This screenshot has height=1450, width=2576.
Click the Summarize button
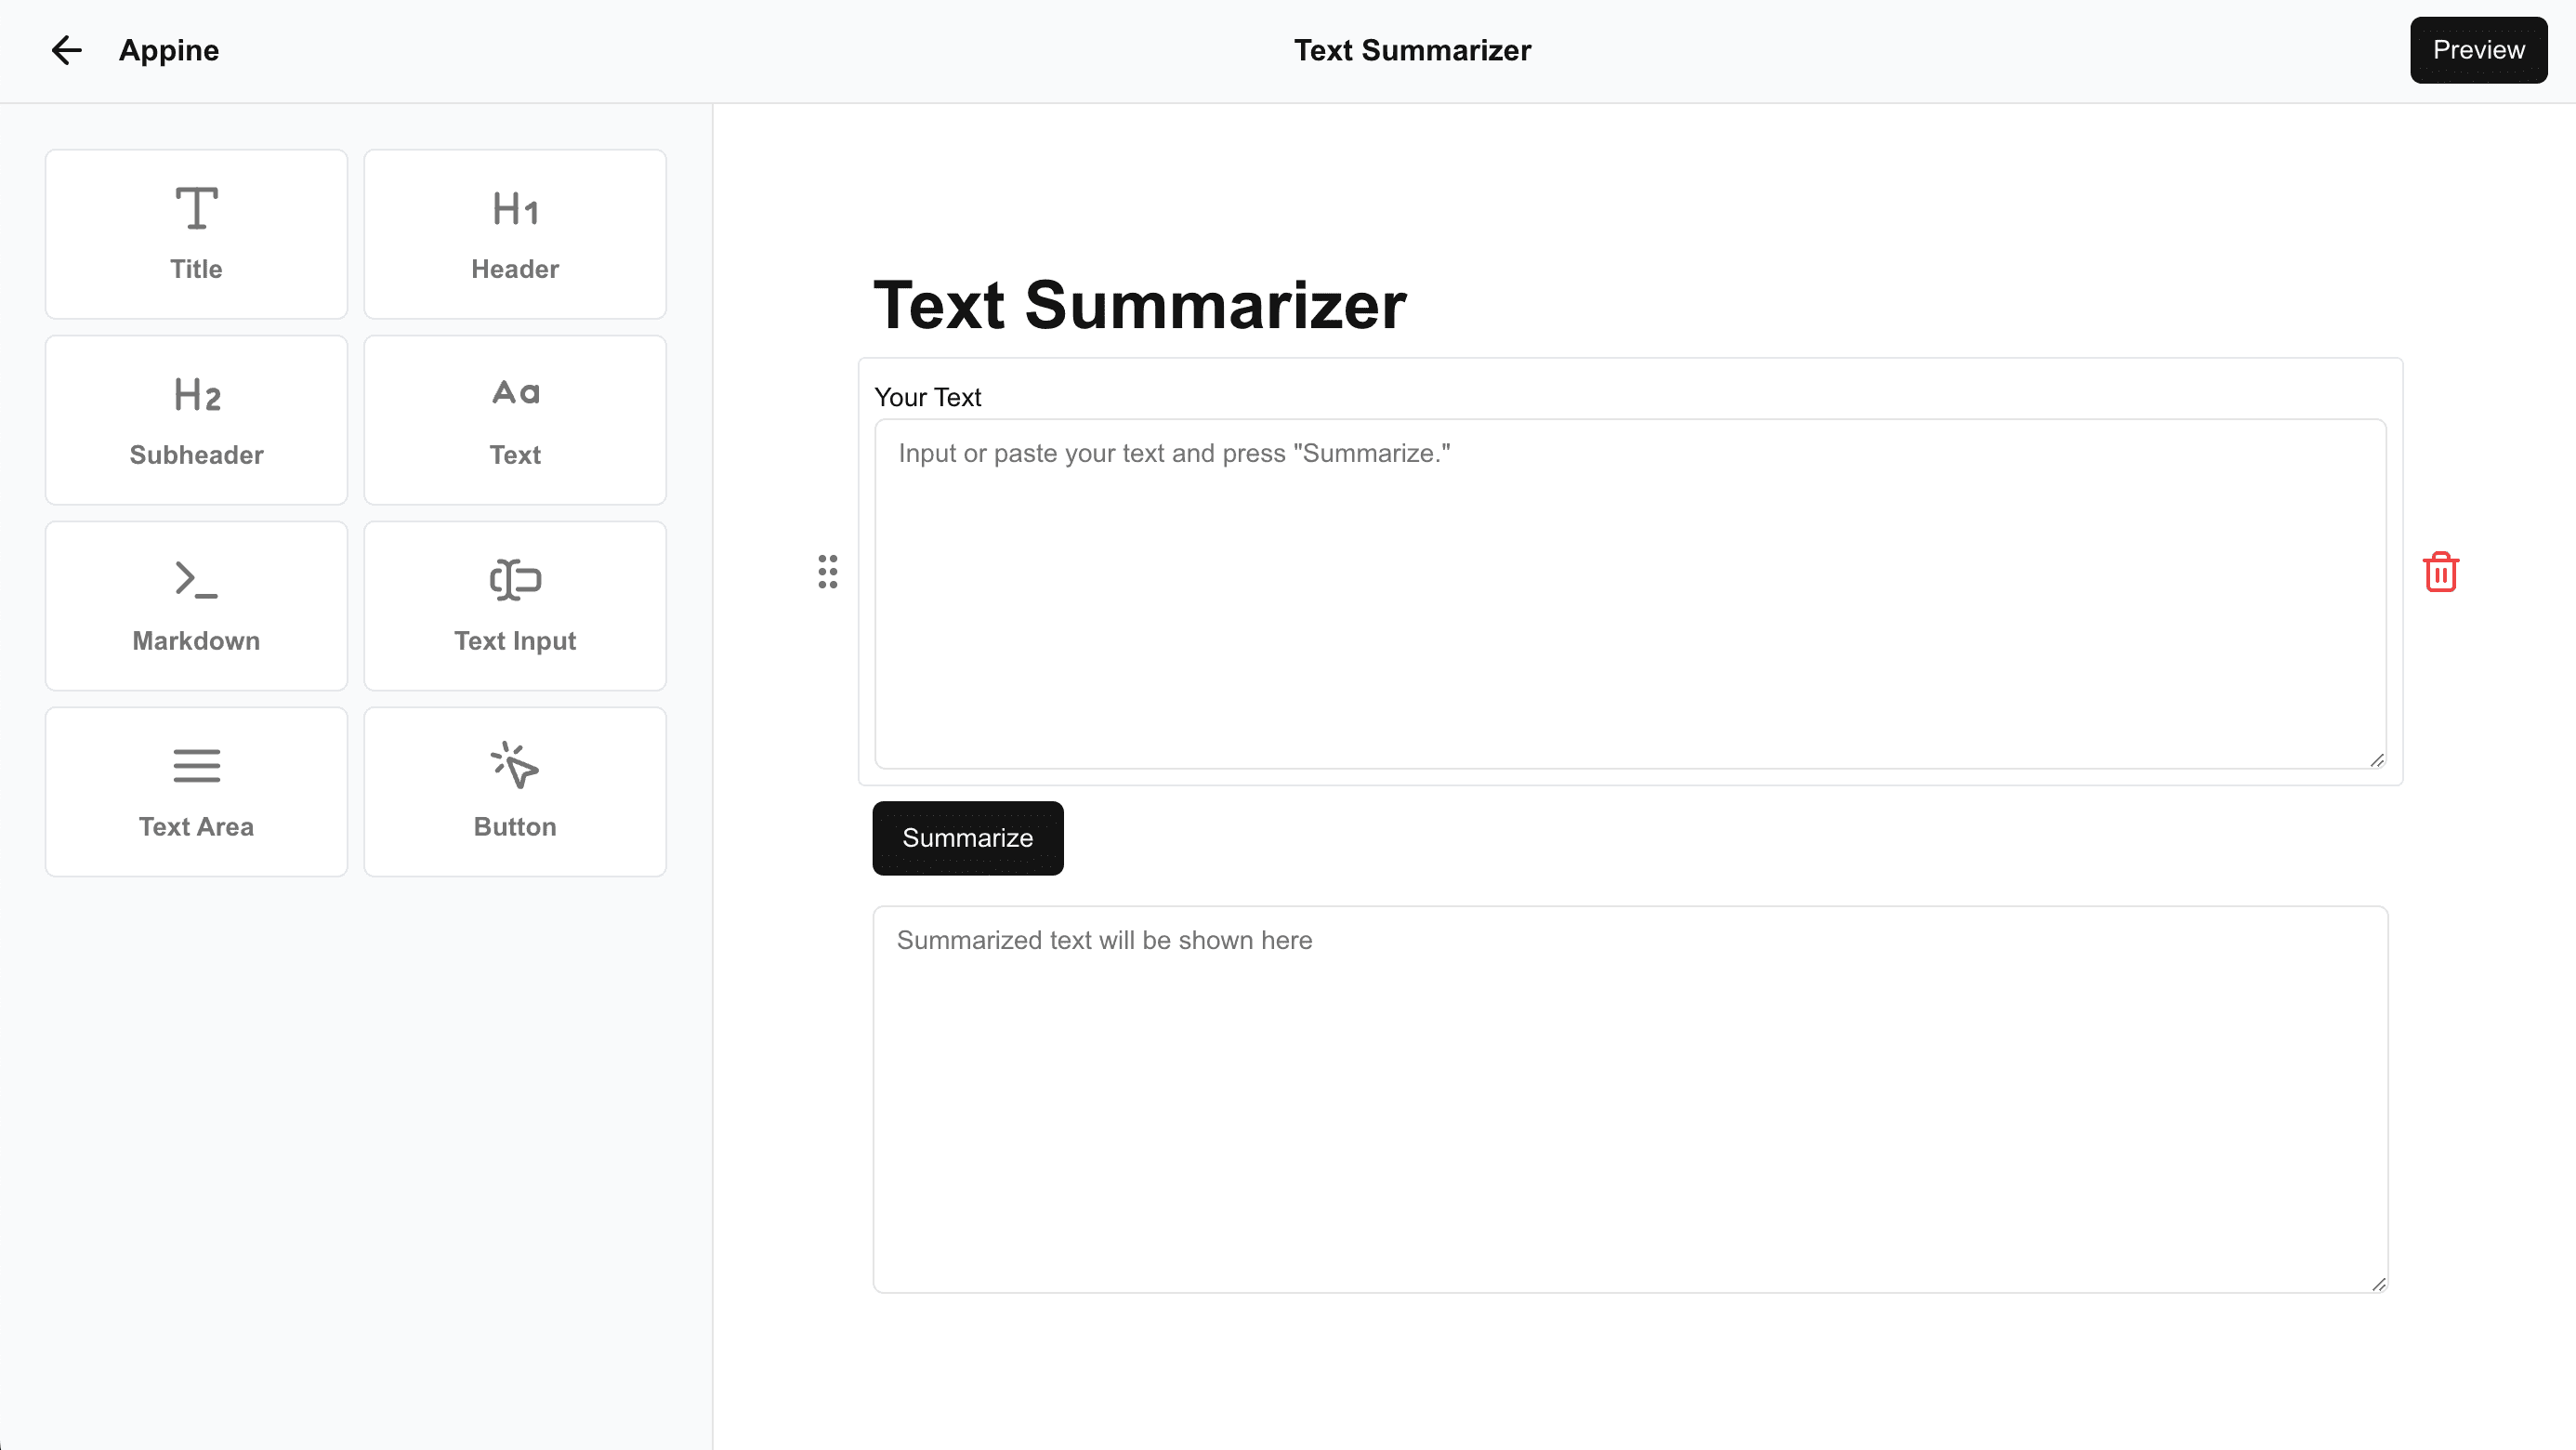tap(967, 837)
